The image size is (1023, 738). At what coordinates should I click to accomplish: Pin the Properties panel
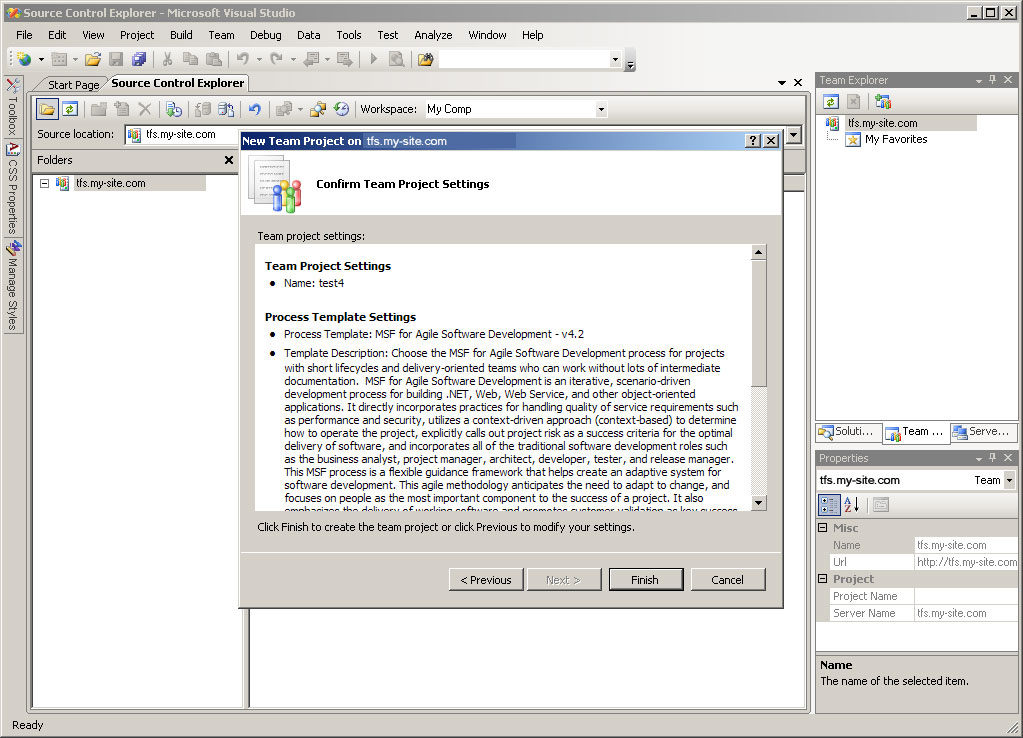(992, 457)
